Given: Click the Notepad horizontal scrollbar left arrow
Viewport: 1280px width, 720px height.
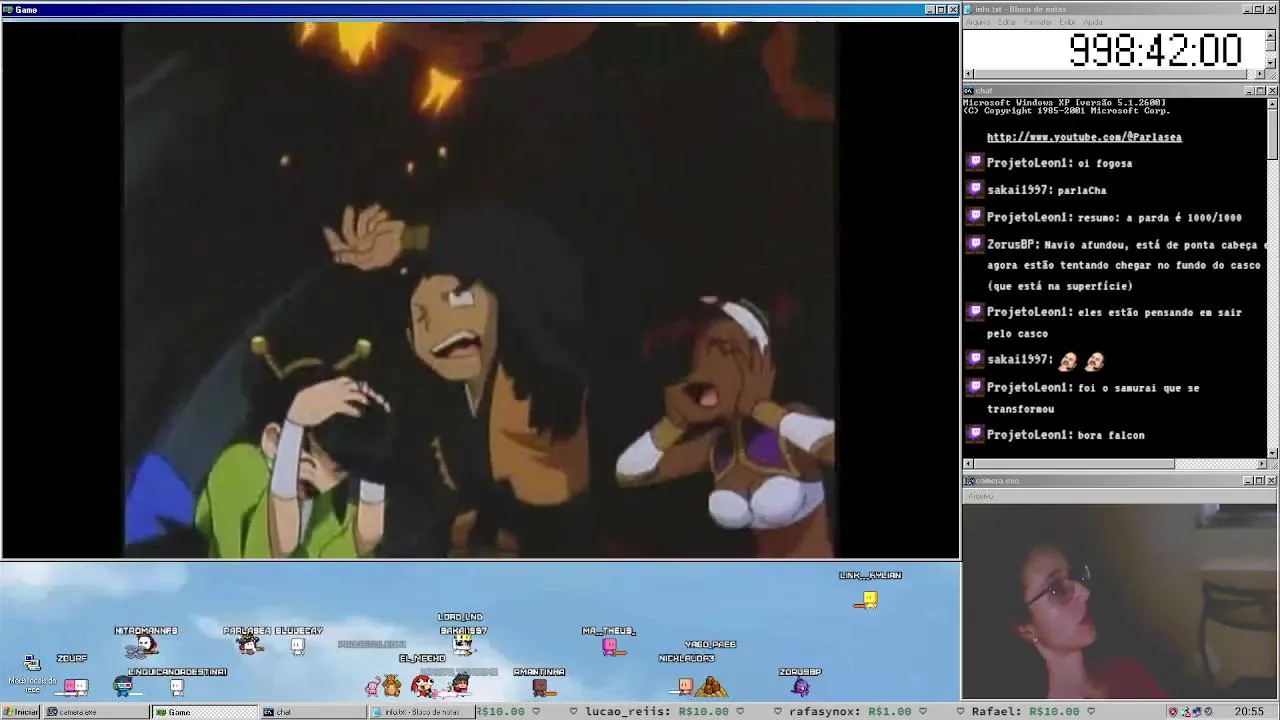Looking at the screenshot, I should (968, 74).
